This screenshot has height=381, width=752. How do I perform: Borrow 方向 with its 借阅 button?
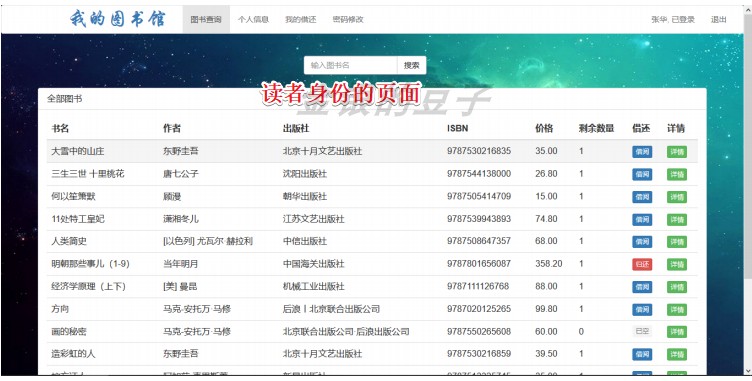pos(642,310)
